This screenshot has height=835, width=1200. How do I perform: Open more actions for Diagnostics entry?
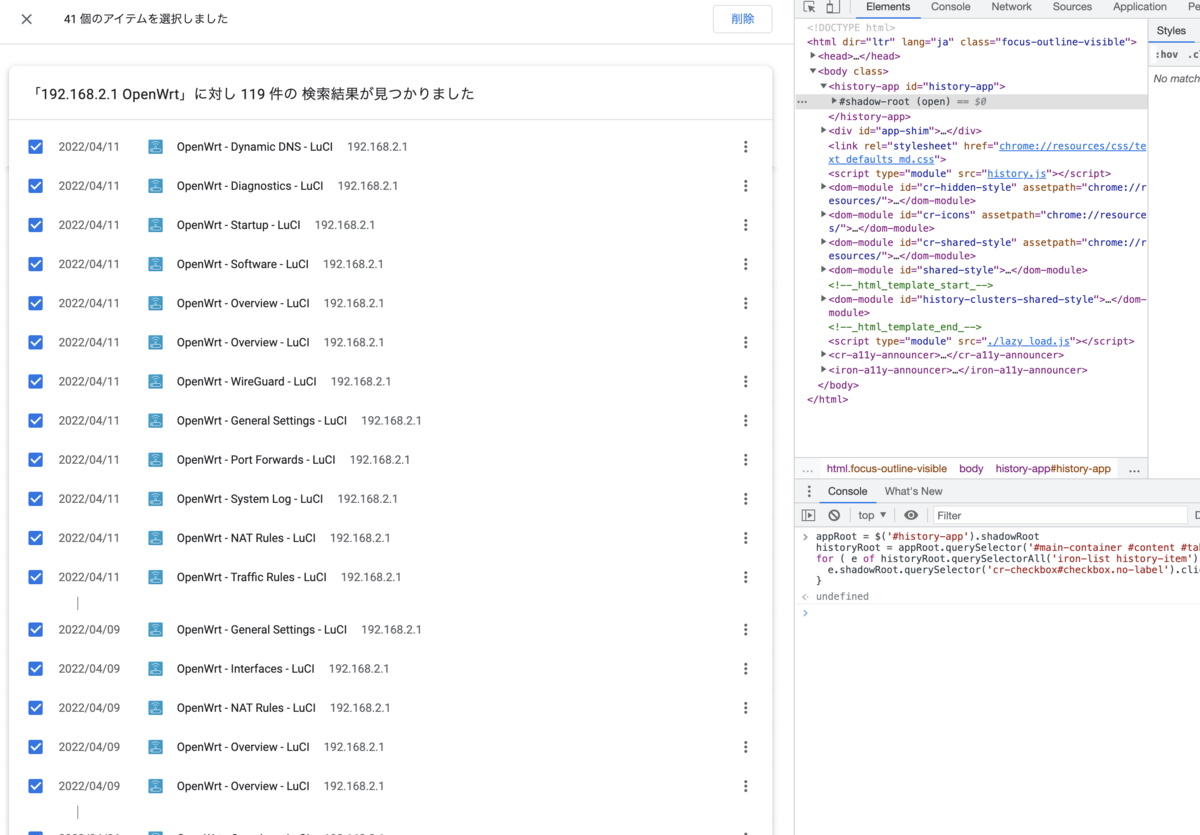coord(746,186)
